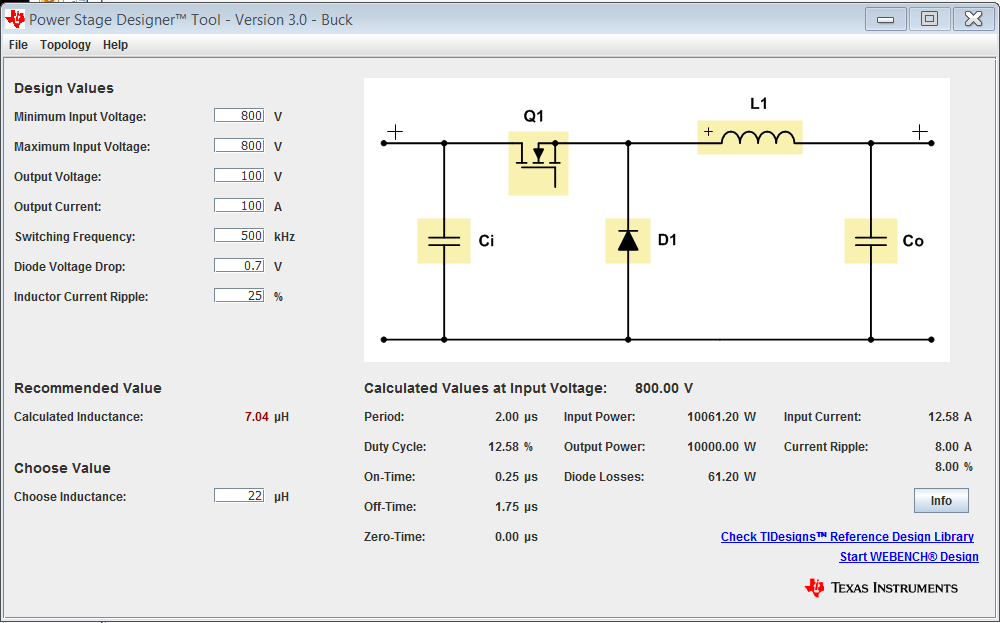Click the Input Power value 10061.20 W
The image size is (1000, 623).
tap(721, 417)
